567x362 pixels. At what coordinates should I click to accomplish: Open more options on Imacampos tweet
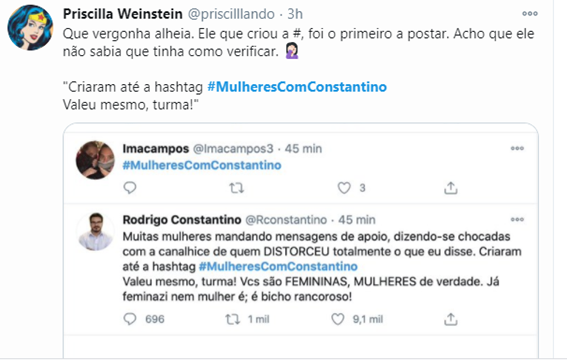(517, 148)
